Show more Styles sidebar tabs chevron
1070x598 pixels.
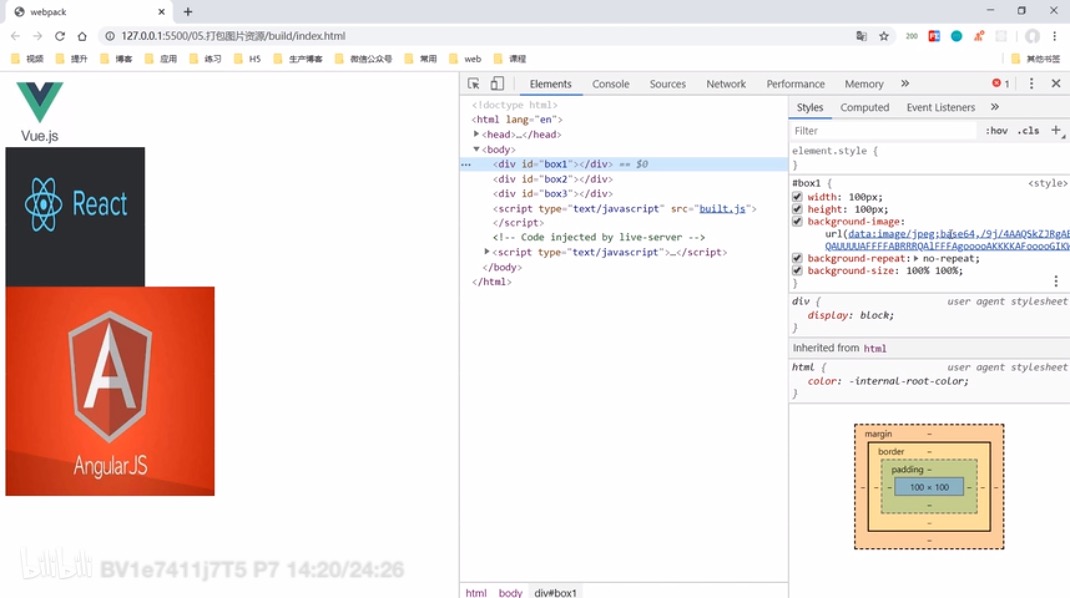click(995, 107)
